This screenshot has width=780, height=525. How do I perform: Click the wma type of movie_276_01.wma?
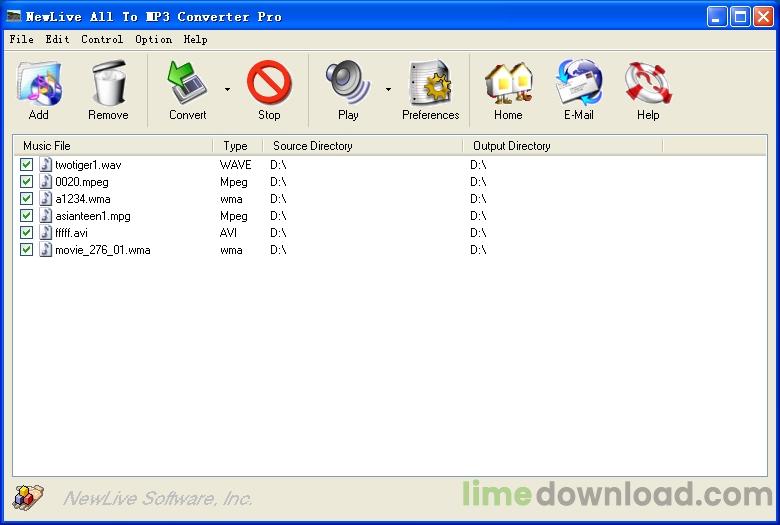tap(231, 250)
